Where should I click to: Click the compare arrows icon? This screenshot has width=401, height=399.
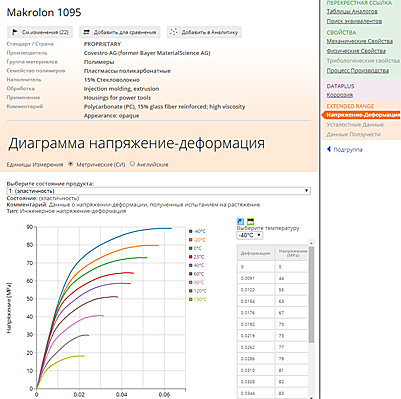[x=86, y=32]
